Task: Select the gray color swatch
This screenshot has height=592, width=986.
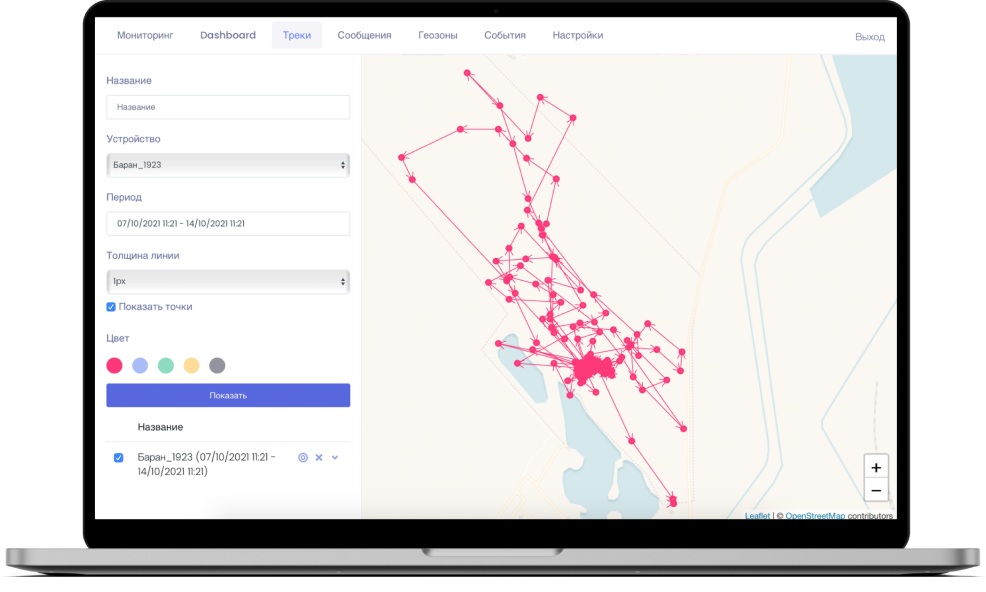Action: pyautogui.click(x=217, y=366)
